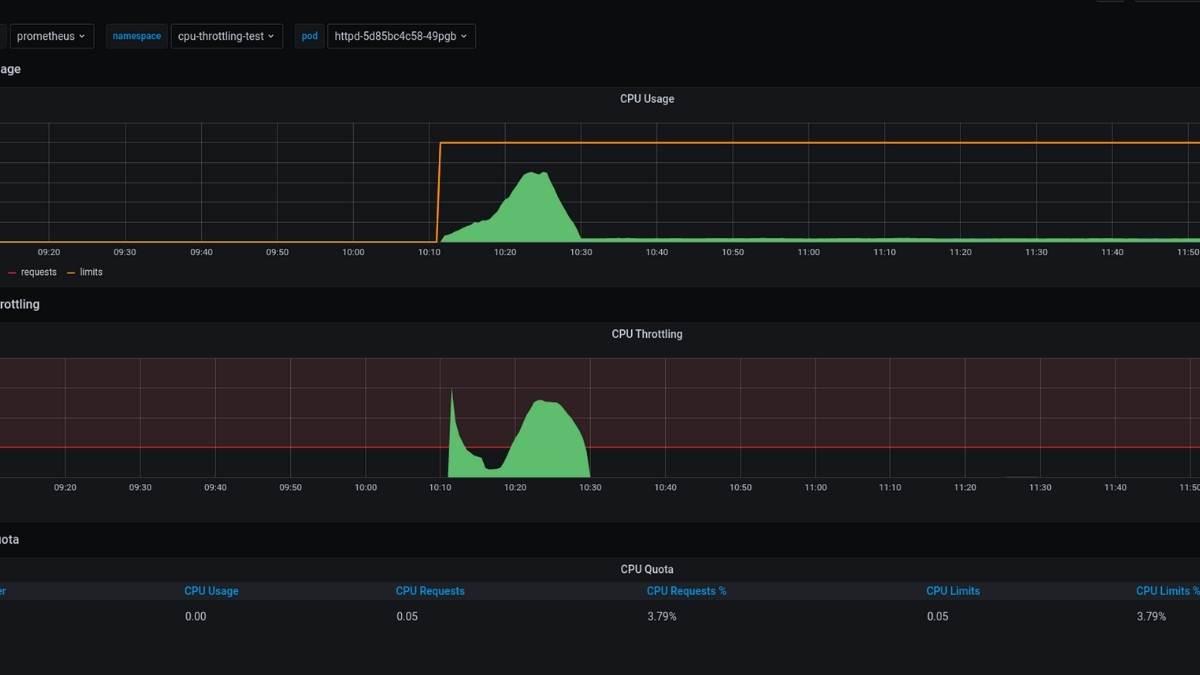Open the CPU Quota table panel title menu

(646, 569)
